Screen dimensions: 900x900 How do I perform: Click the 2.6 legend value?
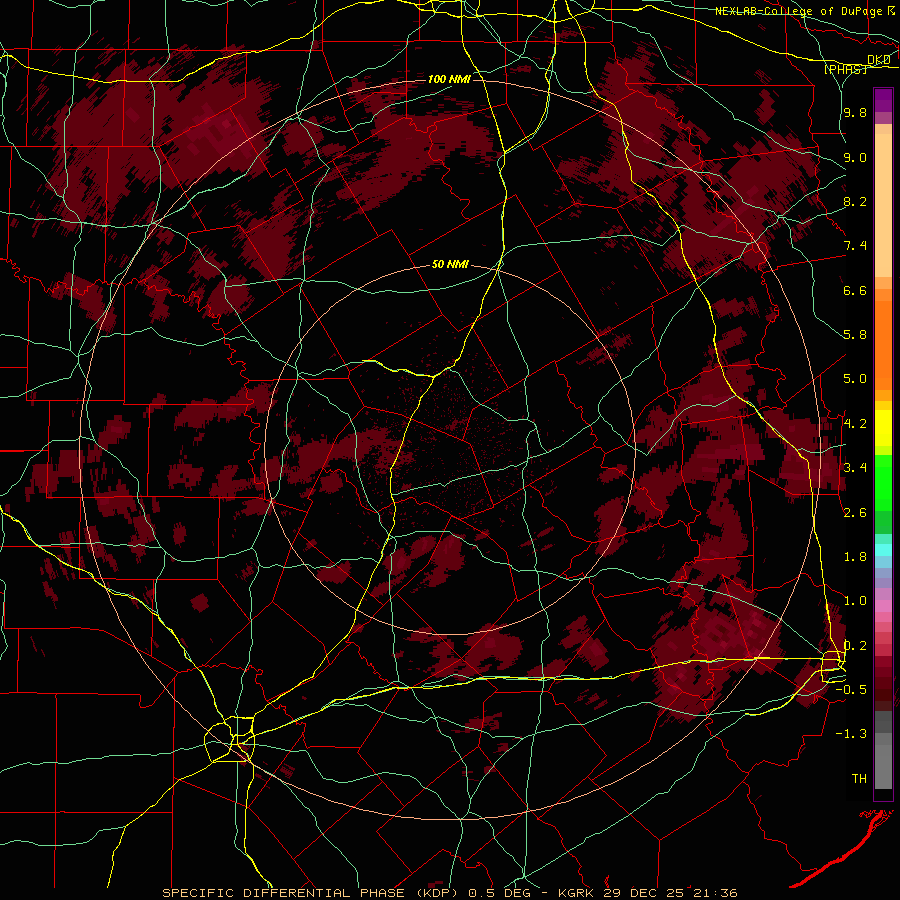pyautogui.click(x=855, y=512)
